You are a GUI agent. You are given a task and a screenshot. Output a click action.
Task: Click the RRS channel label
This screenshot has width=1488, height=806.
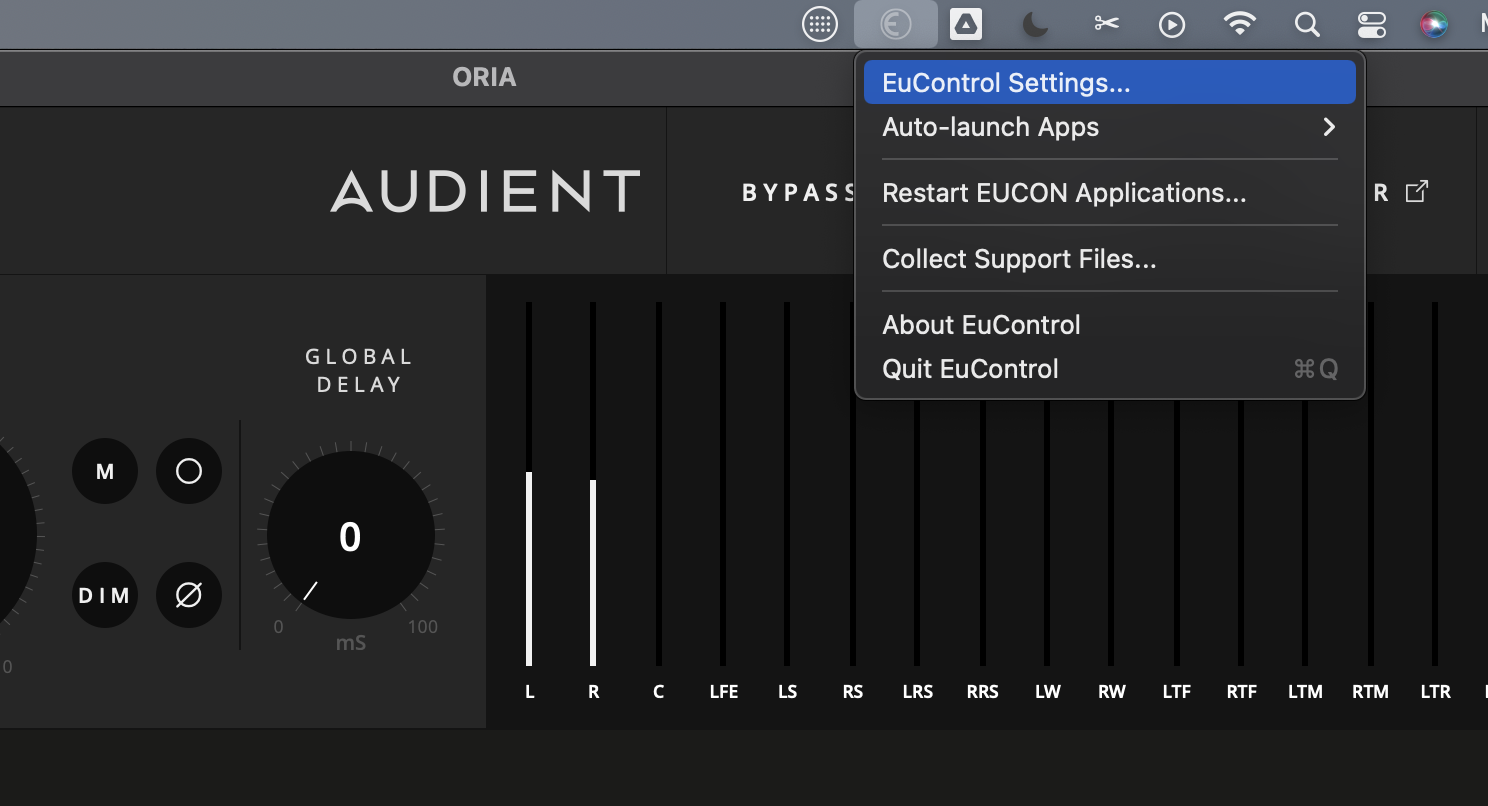(x=982, y=692)
